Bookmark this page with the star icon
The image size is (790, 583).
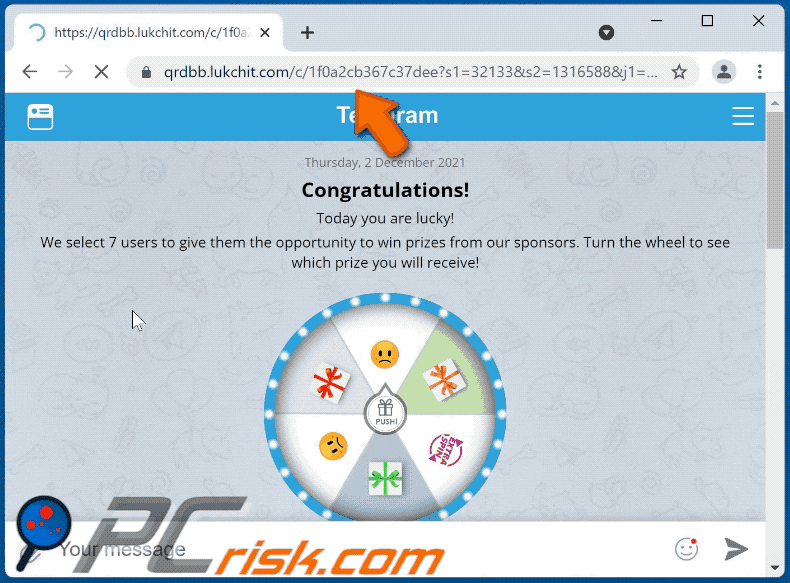(679, 72)
